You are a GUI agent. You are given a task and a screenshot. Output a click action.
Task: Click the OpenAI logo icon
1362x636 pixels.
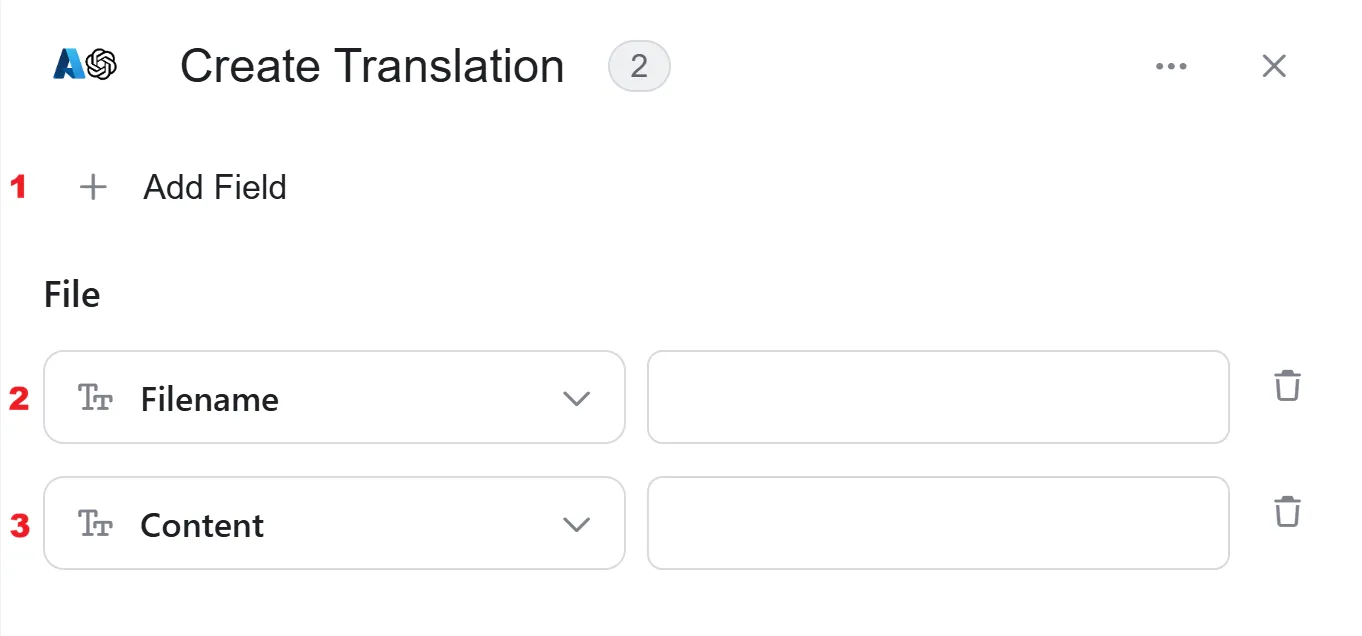click(x=102, y=65)
